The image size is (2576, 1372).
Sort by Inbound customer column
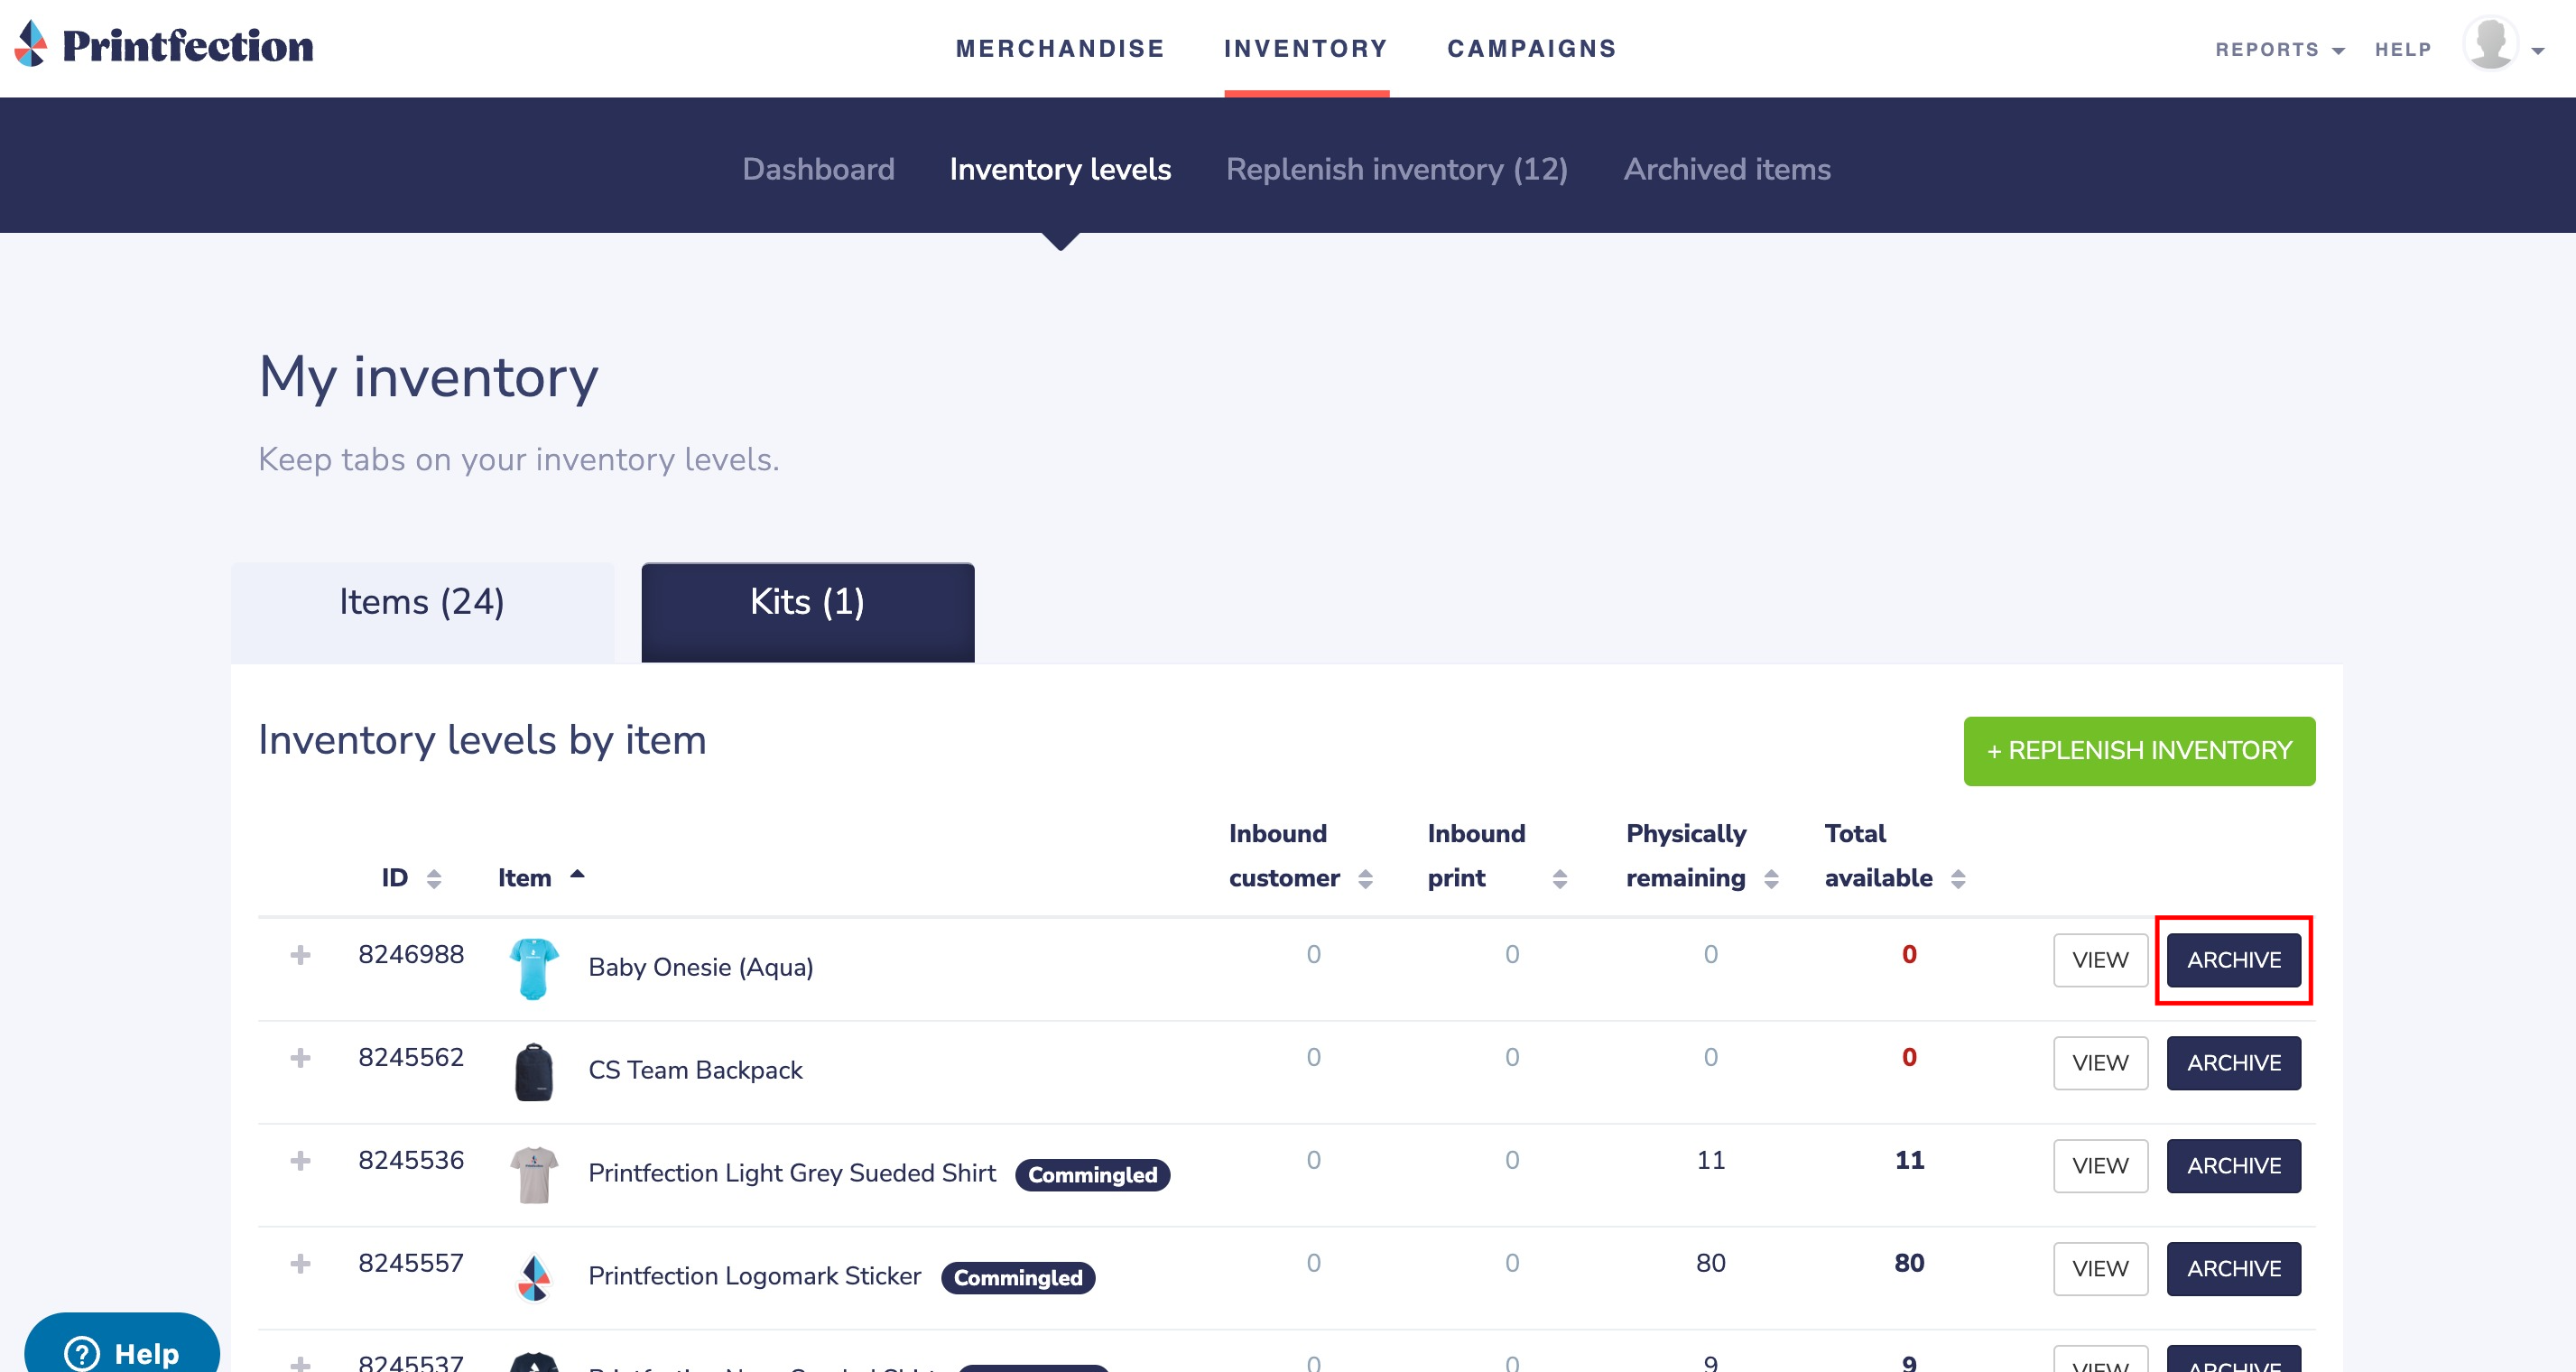pos(1365,879)
